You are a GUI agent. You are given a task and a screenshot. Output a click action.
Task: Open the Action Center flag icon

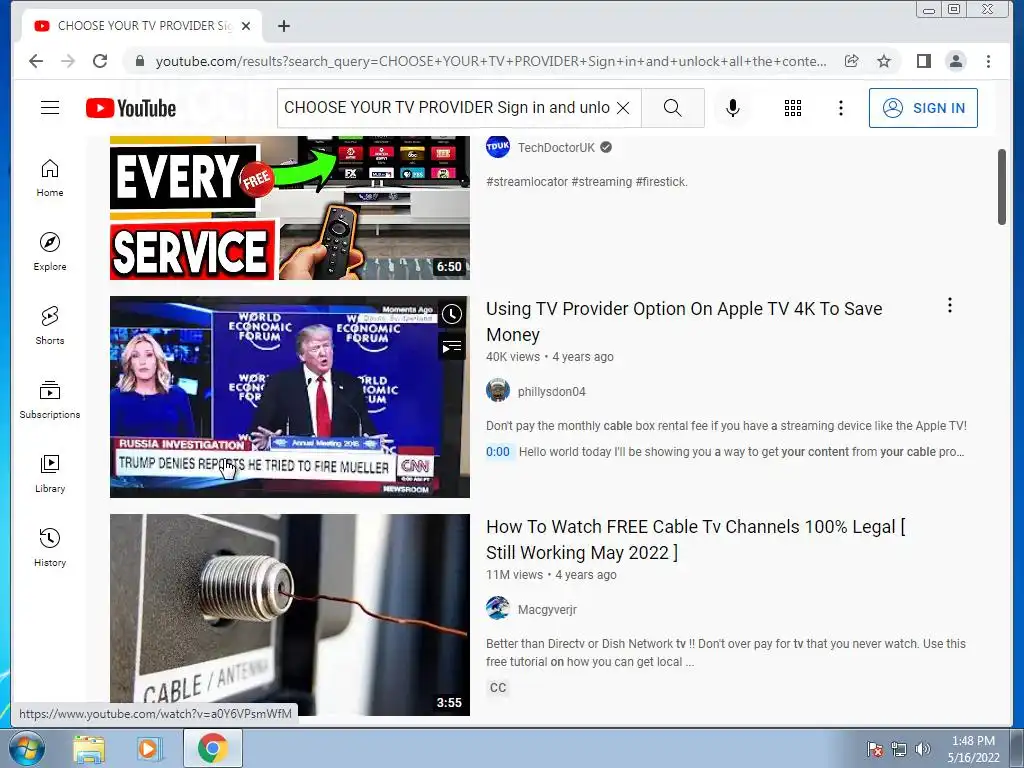[874, 749]
